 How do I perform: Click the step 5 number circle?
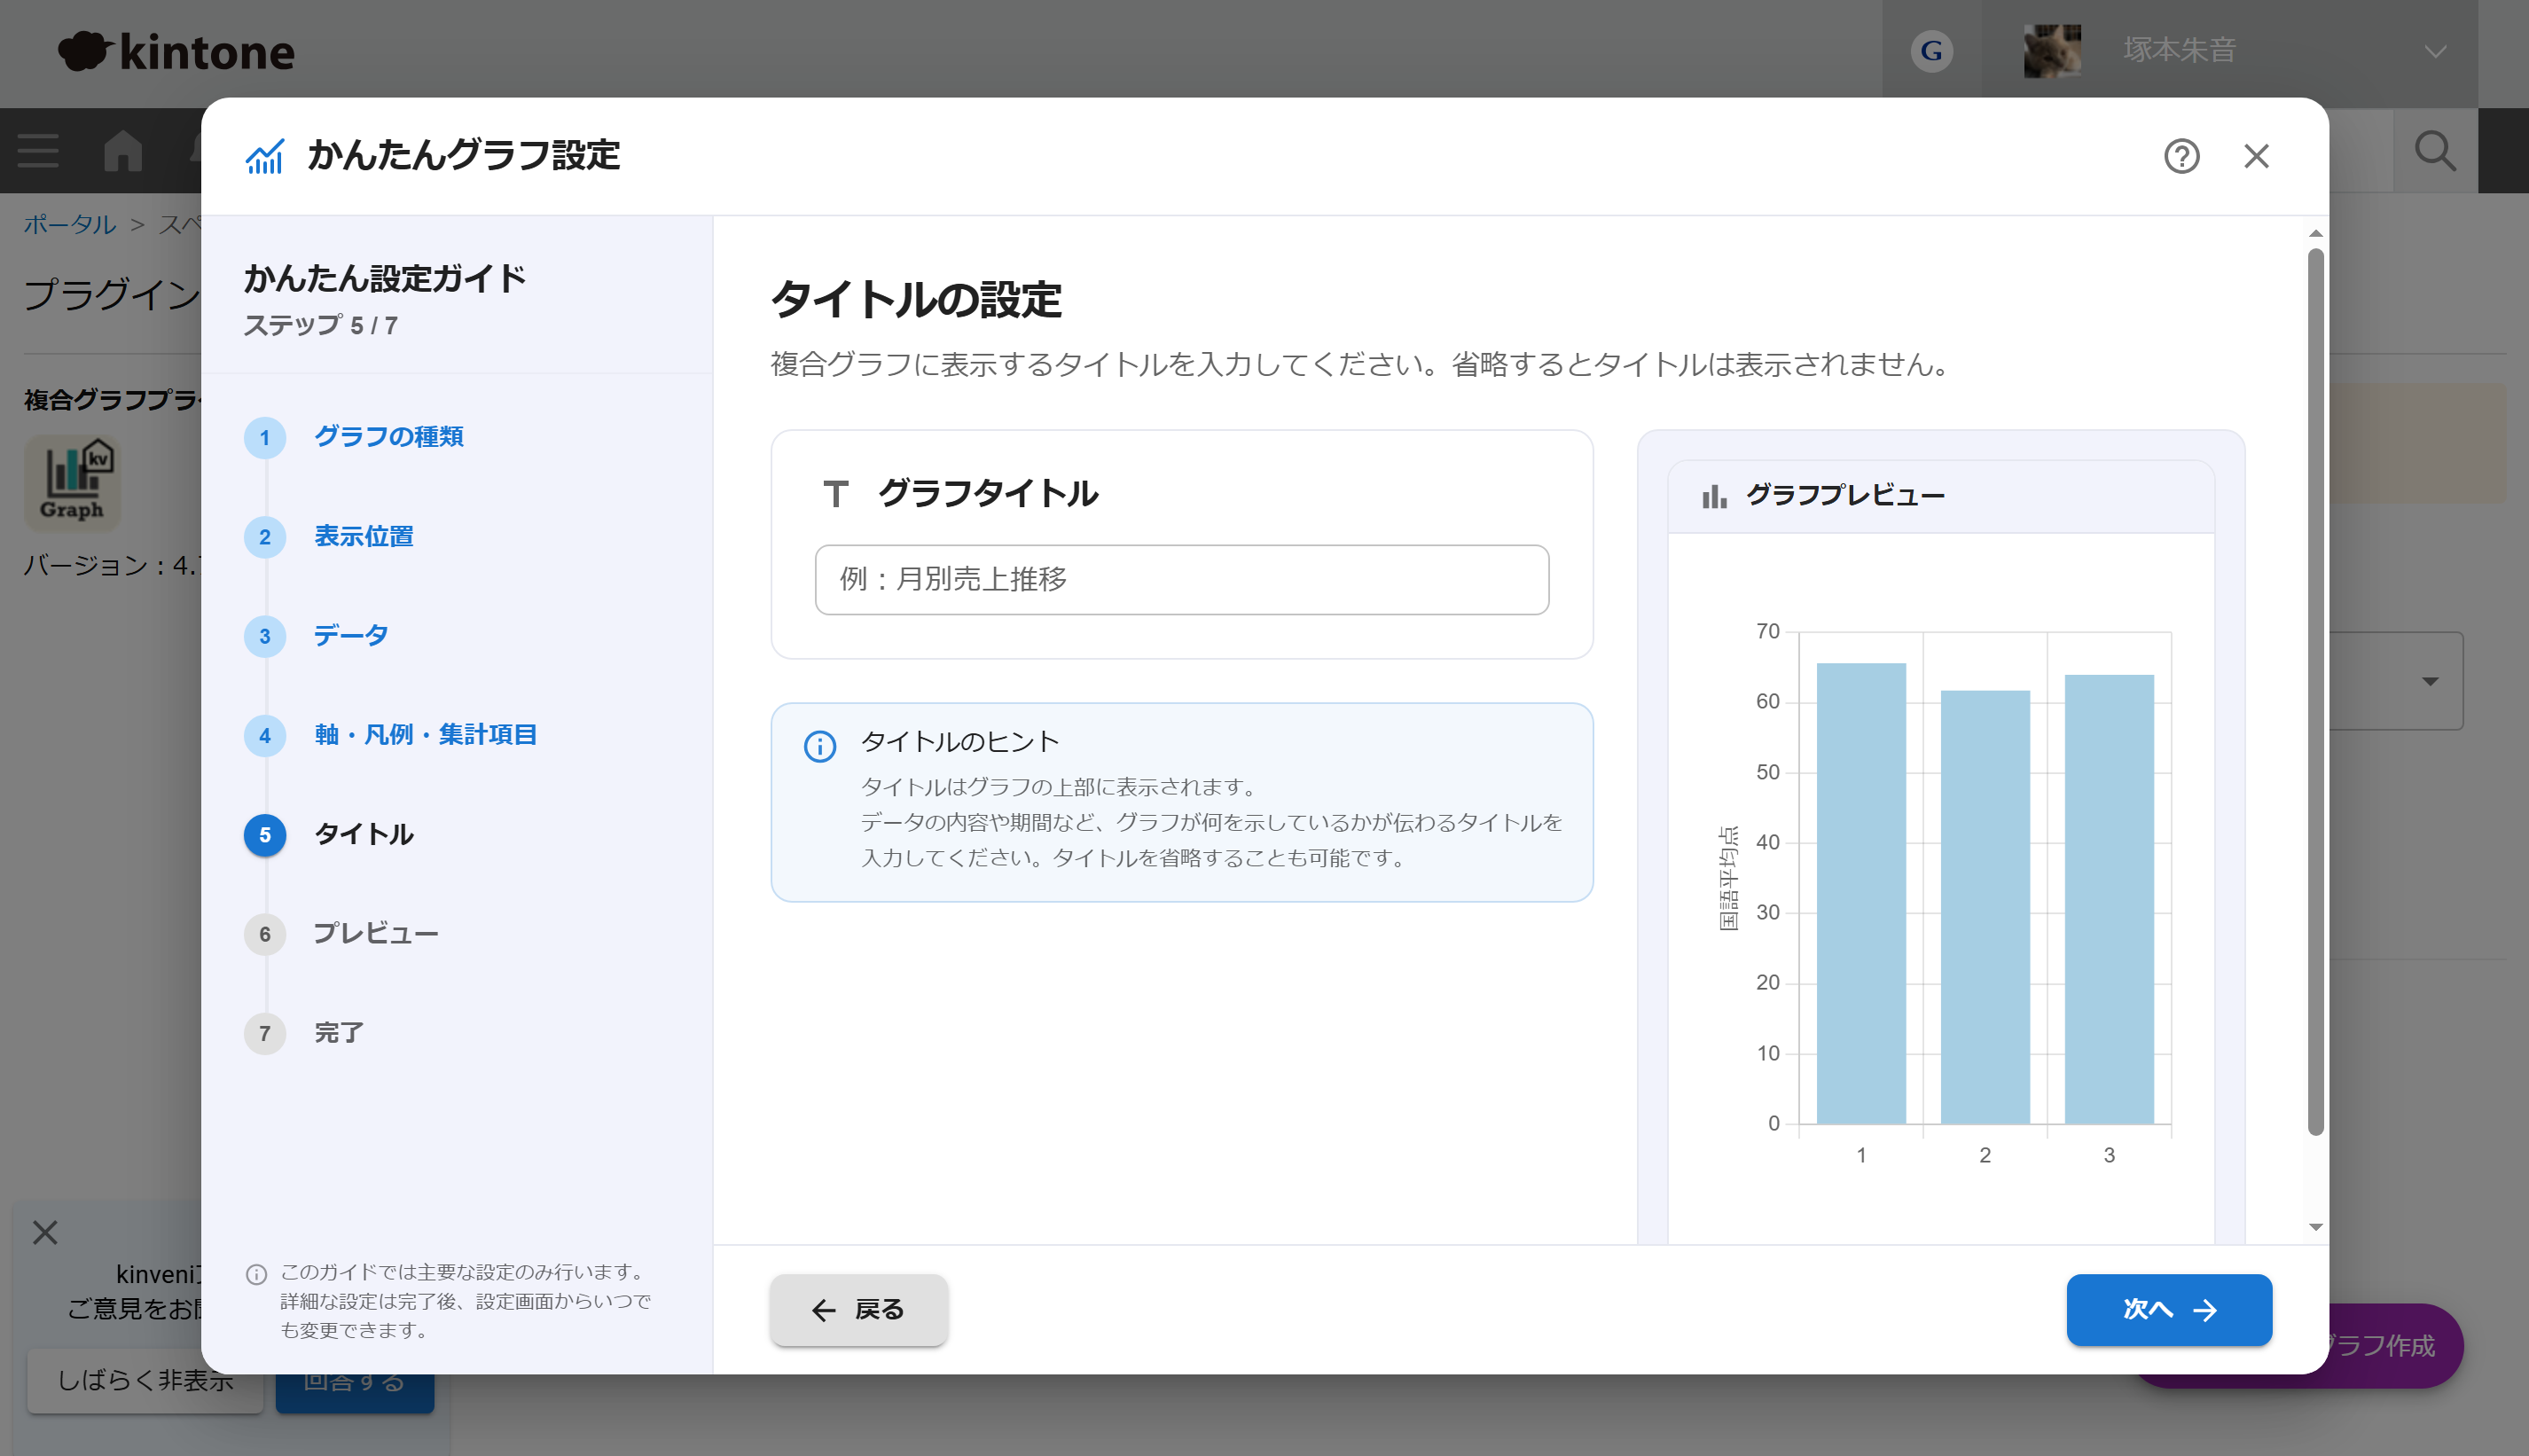[x=265, y=835]
